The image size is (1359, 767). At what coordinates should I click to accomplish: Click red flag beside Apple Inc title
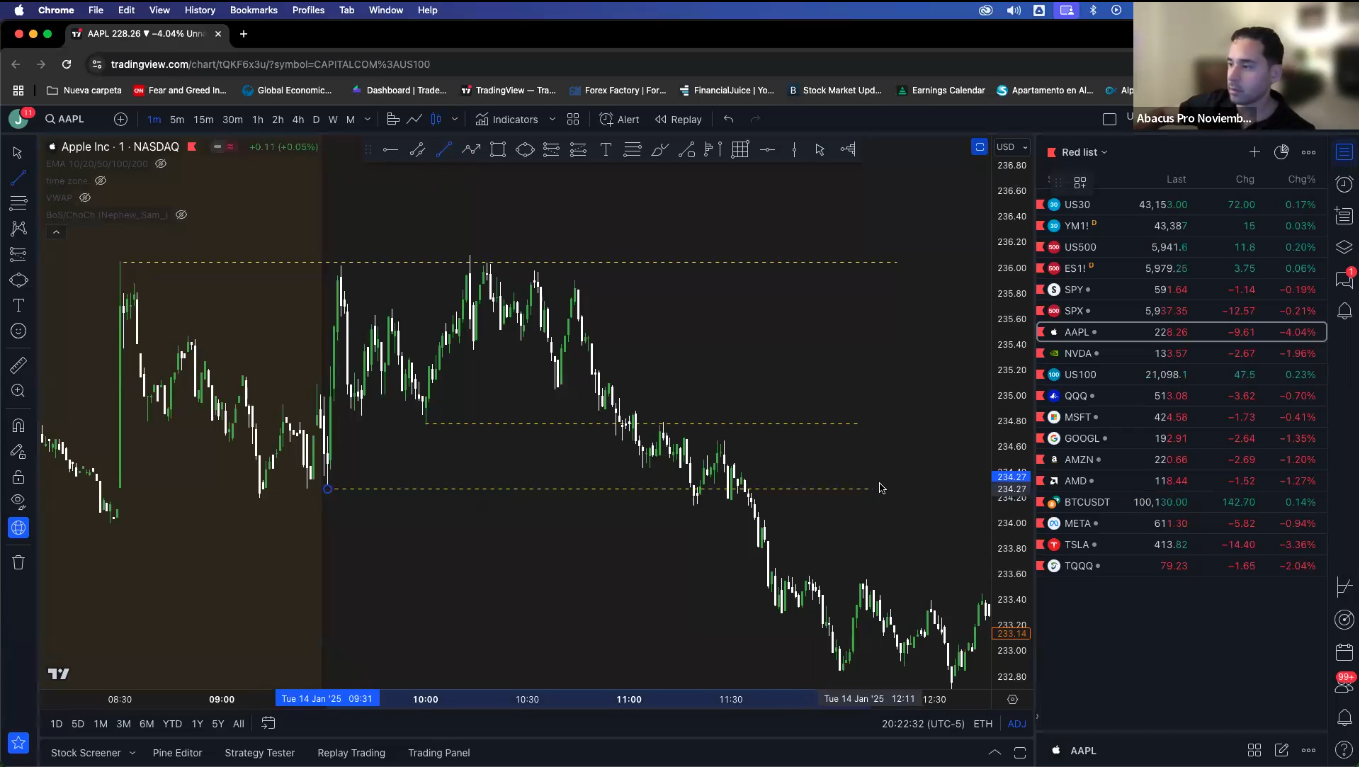pyautogui.click(x=192, y=147)
